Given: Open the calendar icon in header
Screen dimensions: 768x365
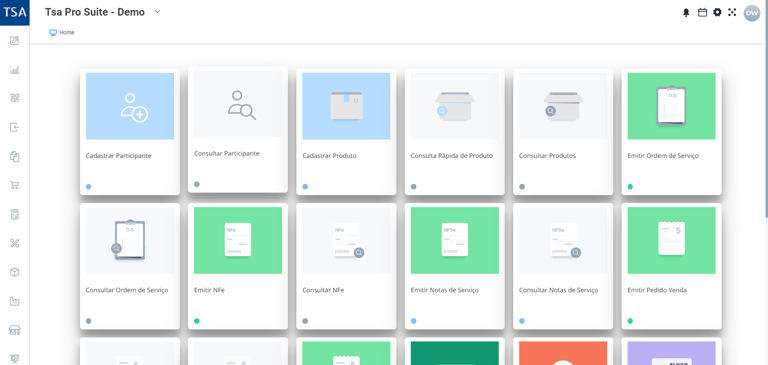Looking at the screenshot, I should click(x=702, y=13).
